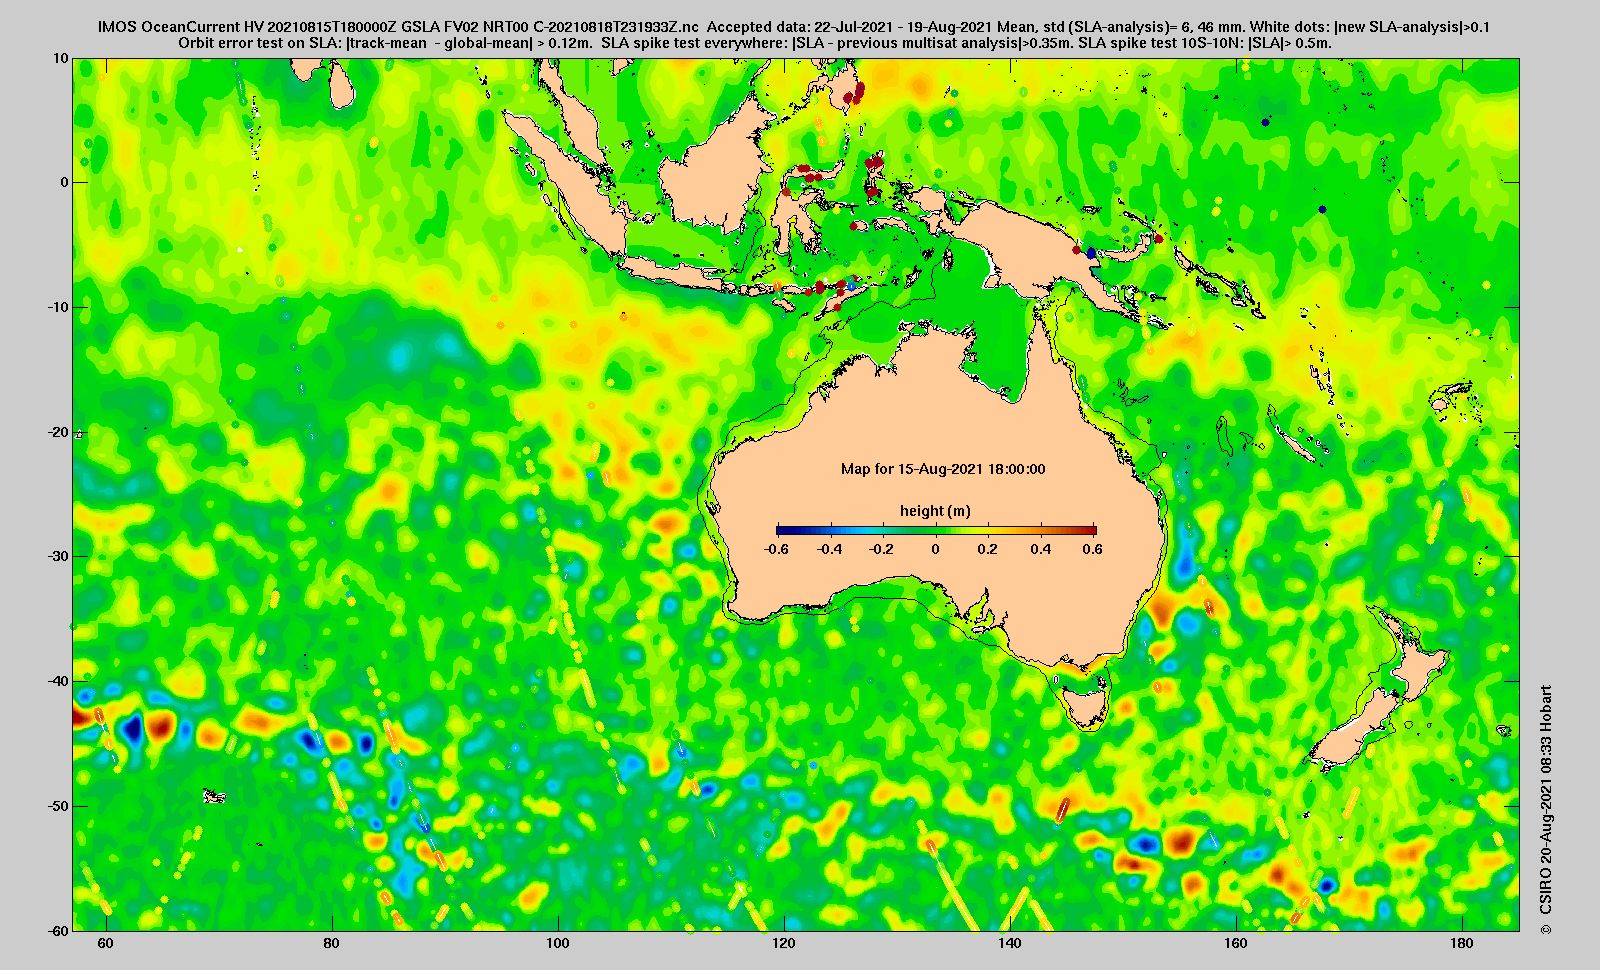The image size is (1600, 970).
Task: Click the 0.4 colorbar tick label
Action: tap(1042, 549)
